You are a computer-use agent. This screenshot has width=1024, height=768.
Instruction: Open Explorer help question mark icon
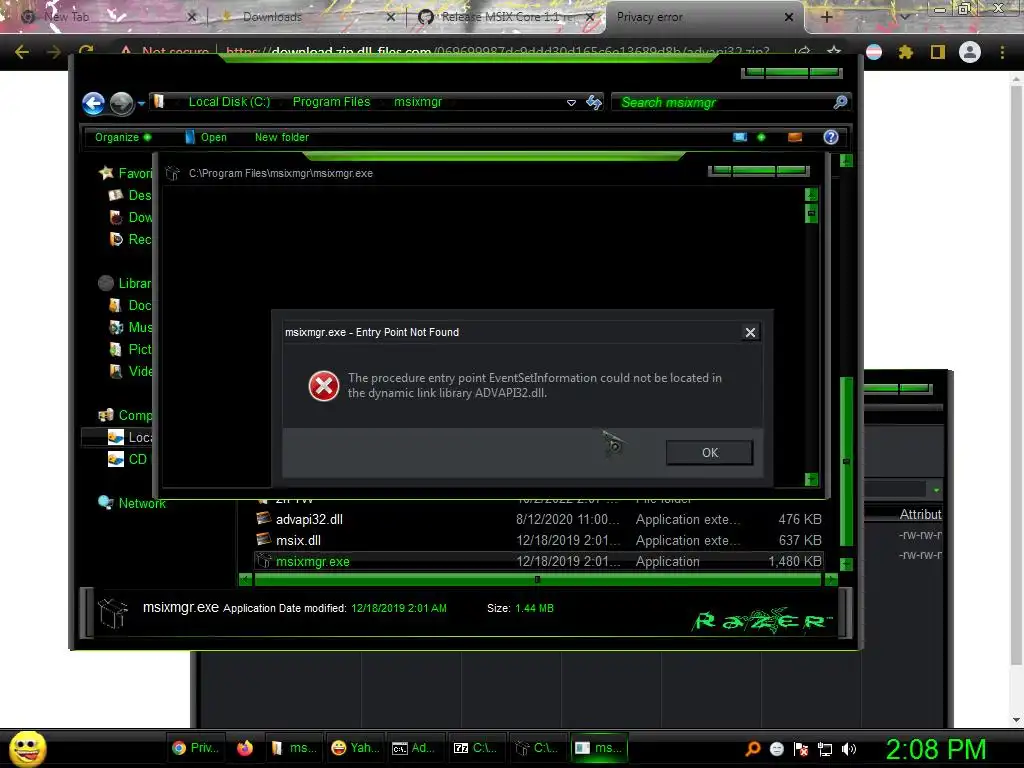[831, 137]
